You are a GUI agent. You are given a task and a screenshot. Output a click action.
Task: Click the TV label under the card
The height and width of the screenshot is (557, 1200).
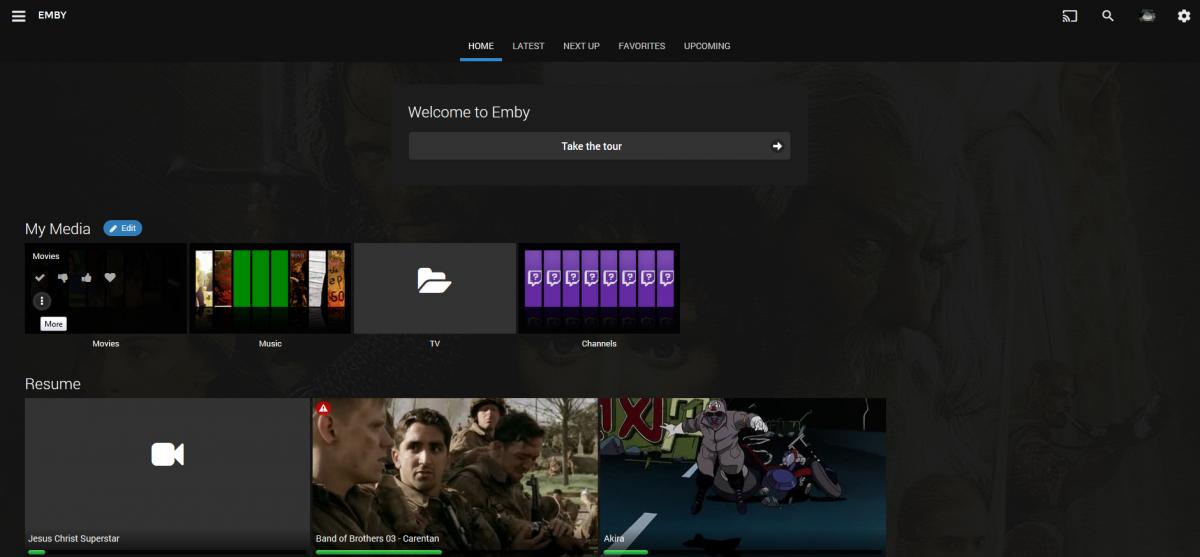(434, 344)
